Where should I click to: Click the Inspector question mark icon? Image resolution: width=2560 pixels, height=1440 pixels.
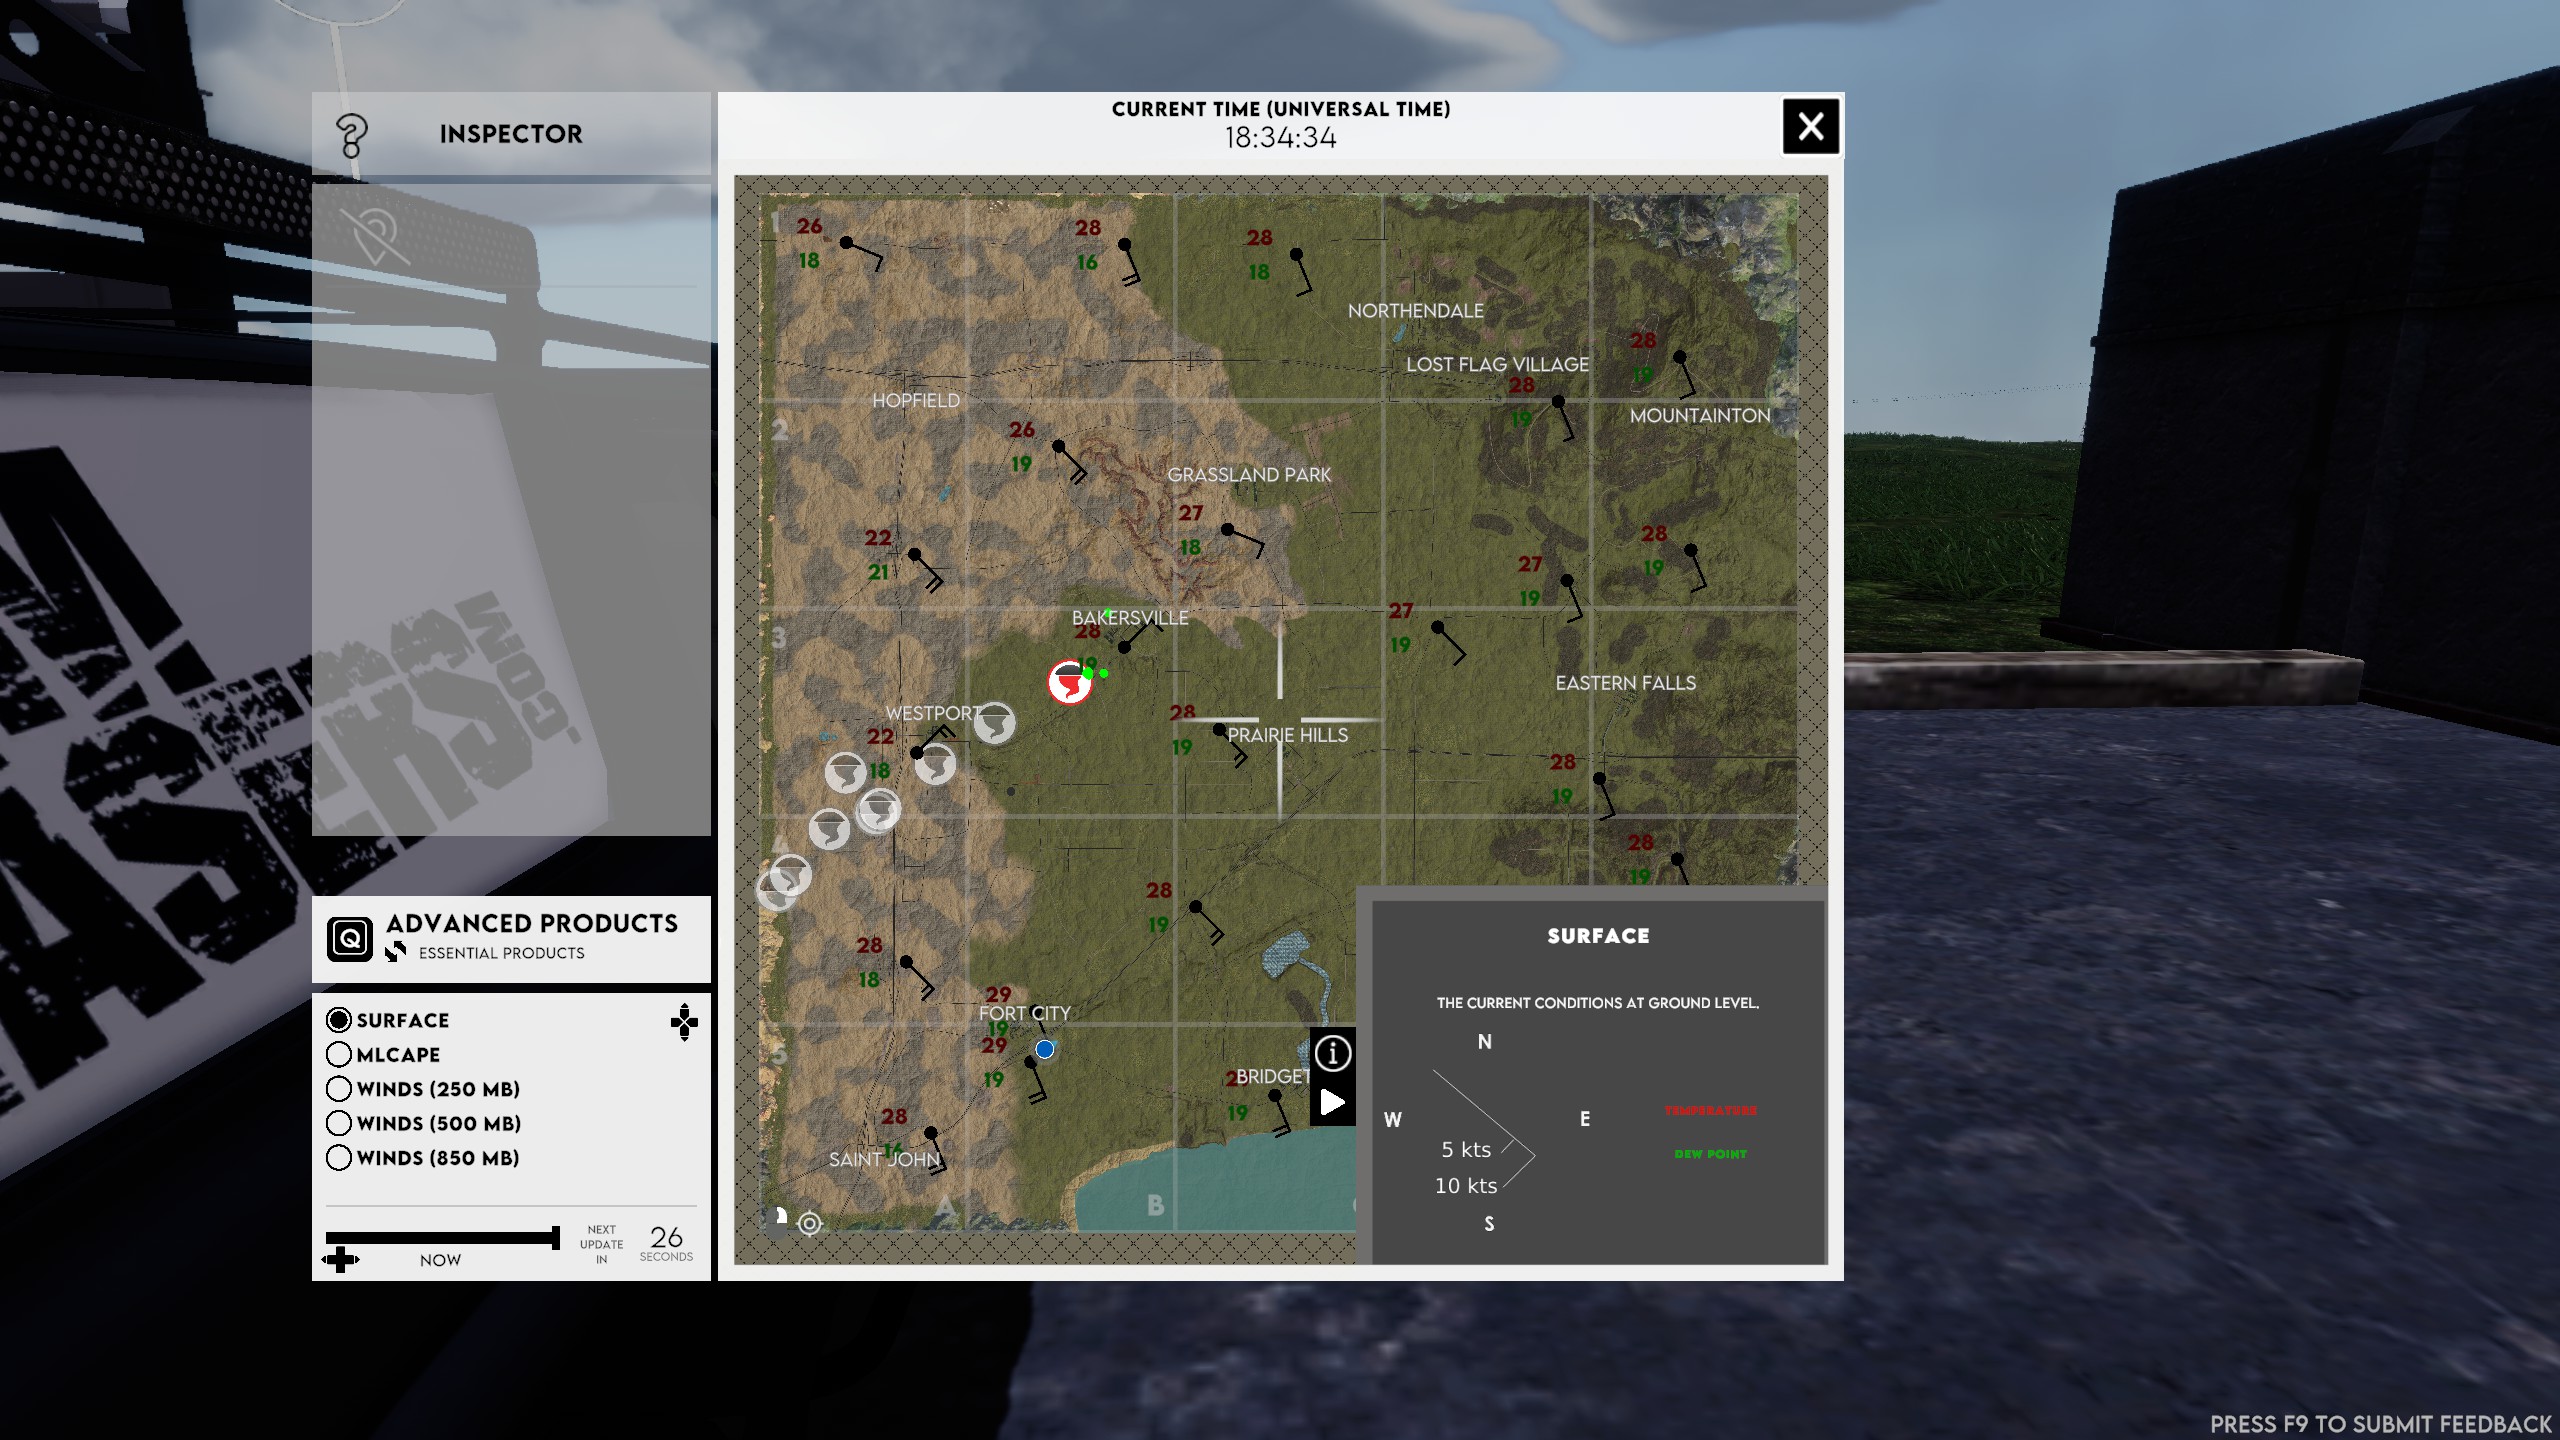(x=351, y=135)
